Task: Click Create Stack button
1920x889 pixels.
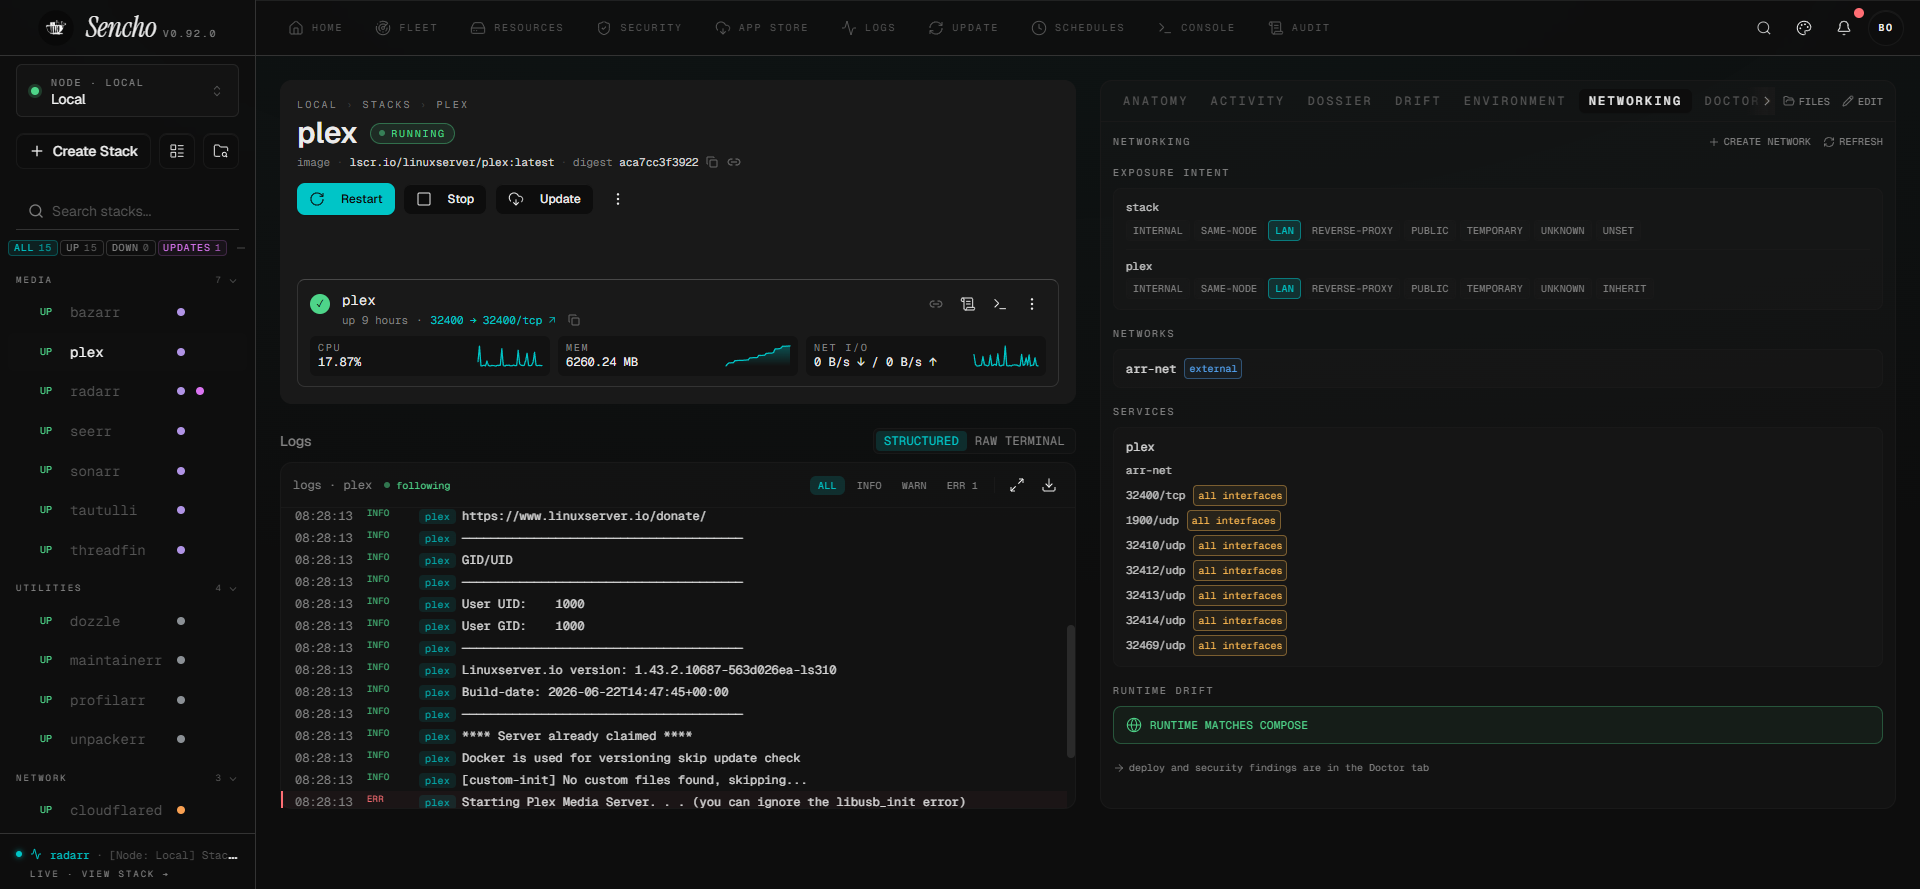Action: coord(84,151)
